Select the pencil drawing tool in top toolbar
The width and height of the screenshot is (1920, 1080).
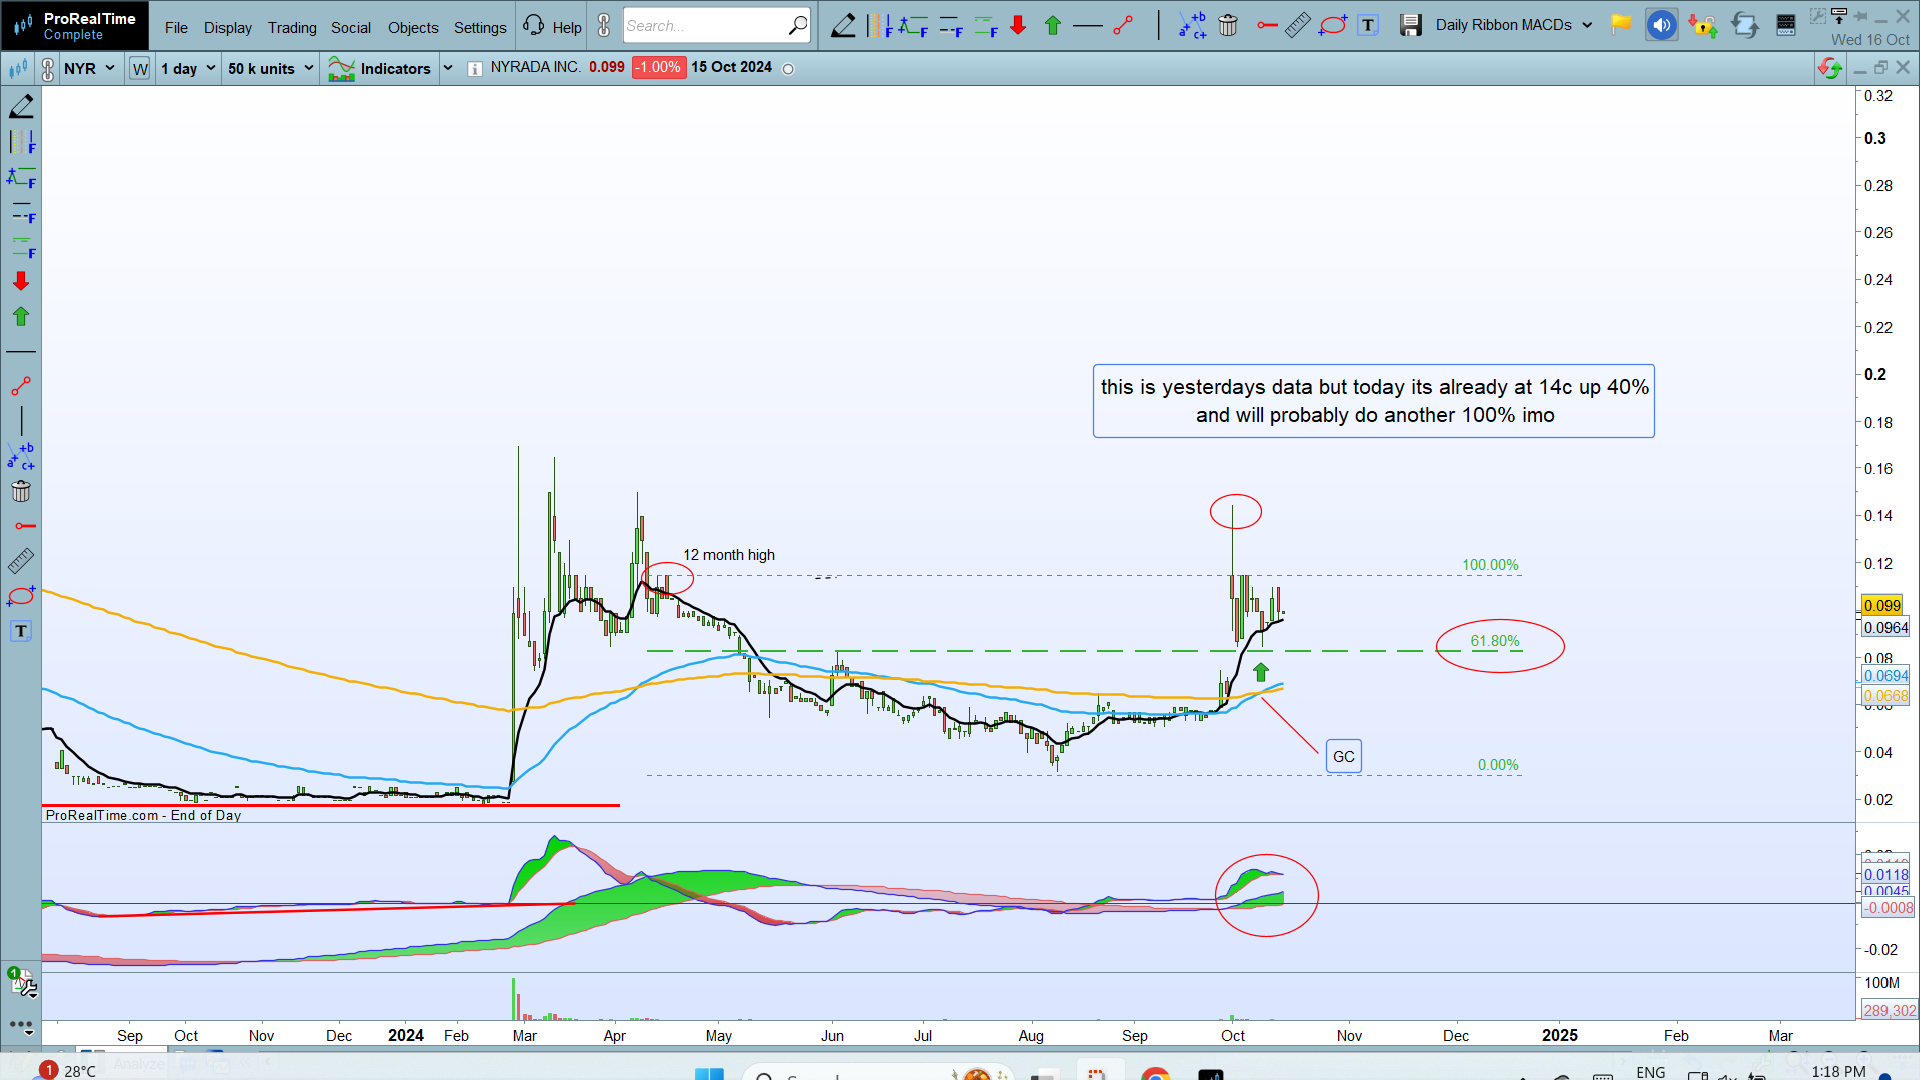(843, 26)
